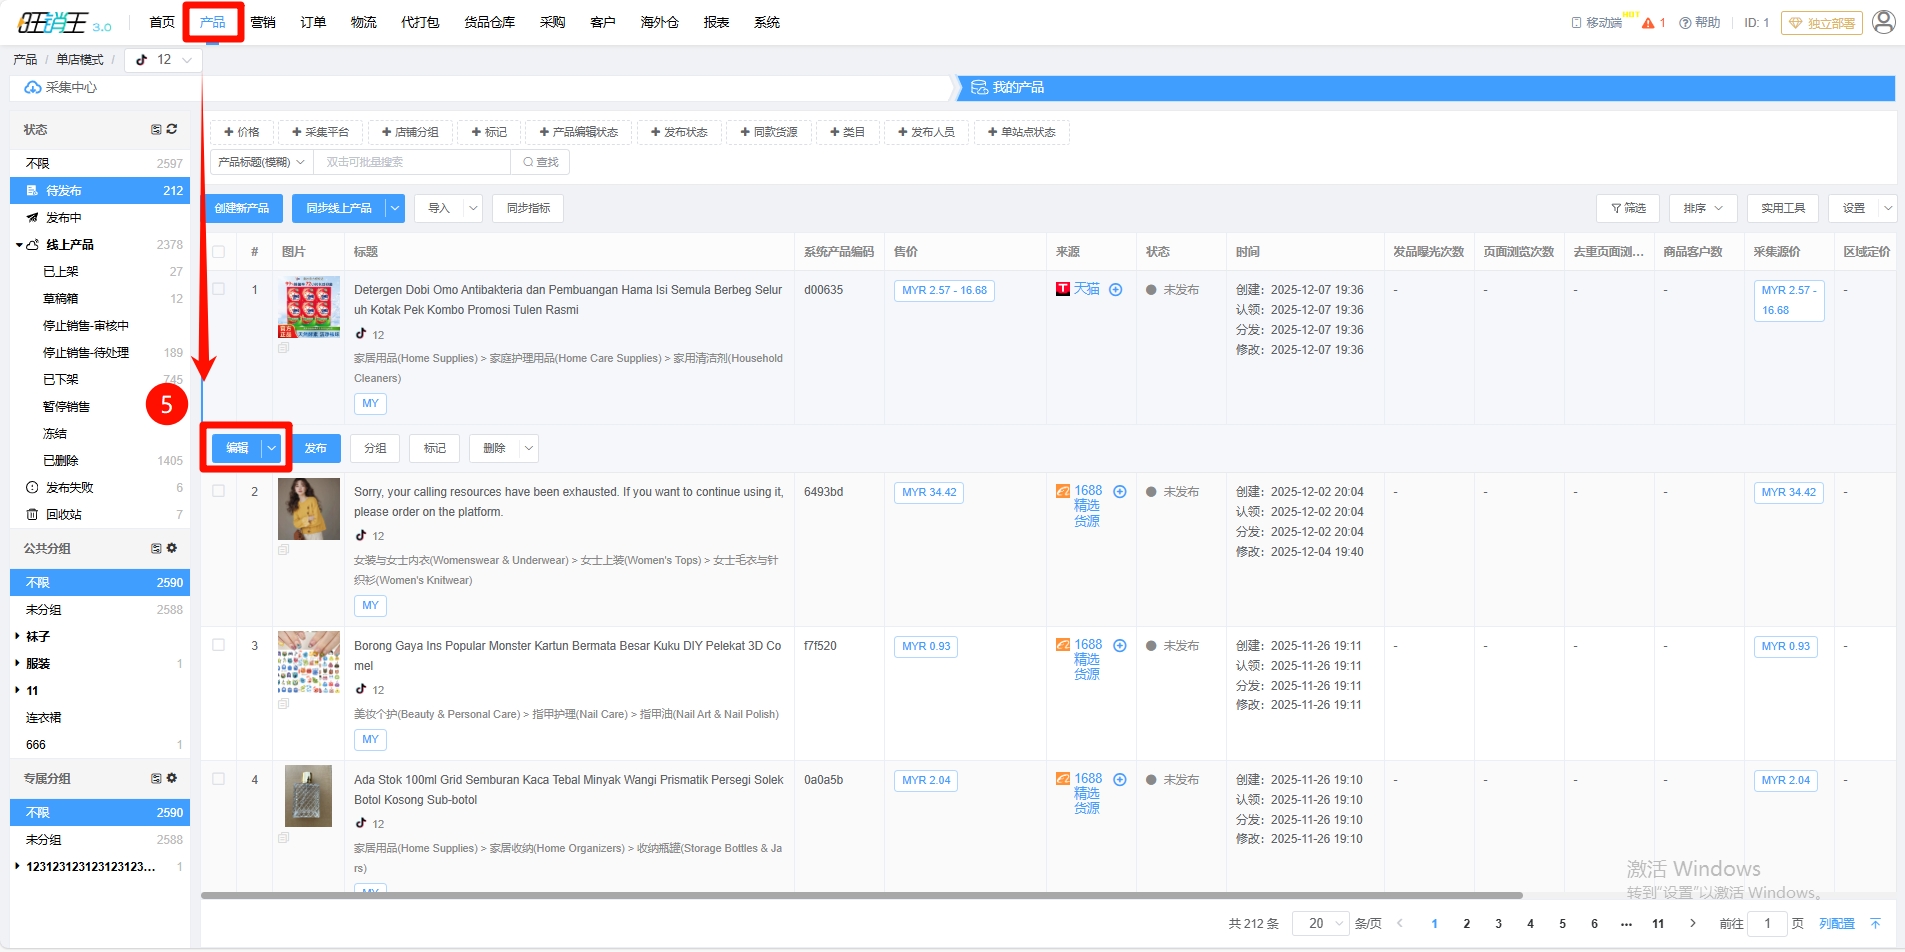Open the 20 per page dropdown
This screenshot has width=1905, height=952.
point(1320,923)
